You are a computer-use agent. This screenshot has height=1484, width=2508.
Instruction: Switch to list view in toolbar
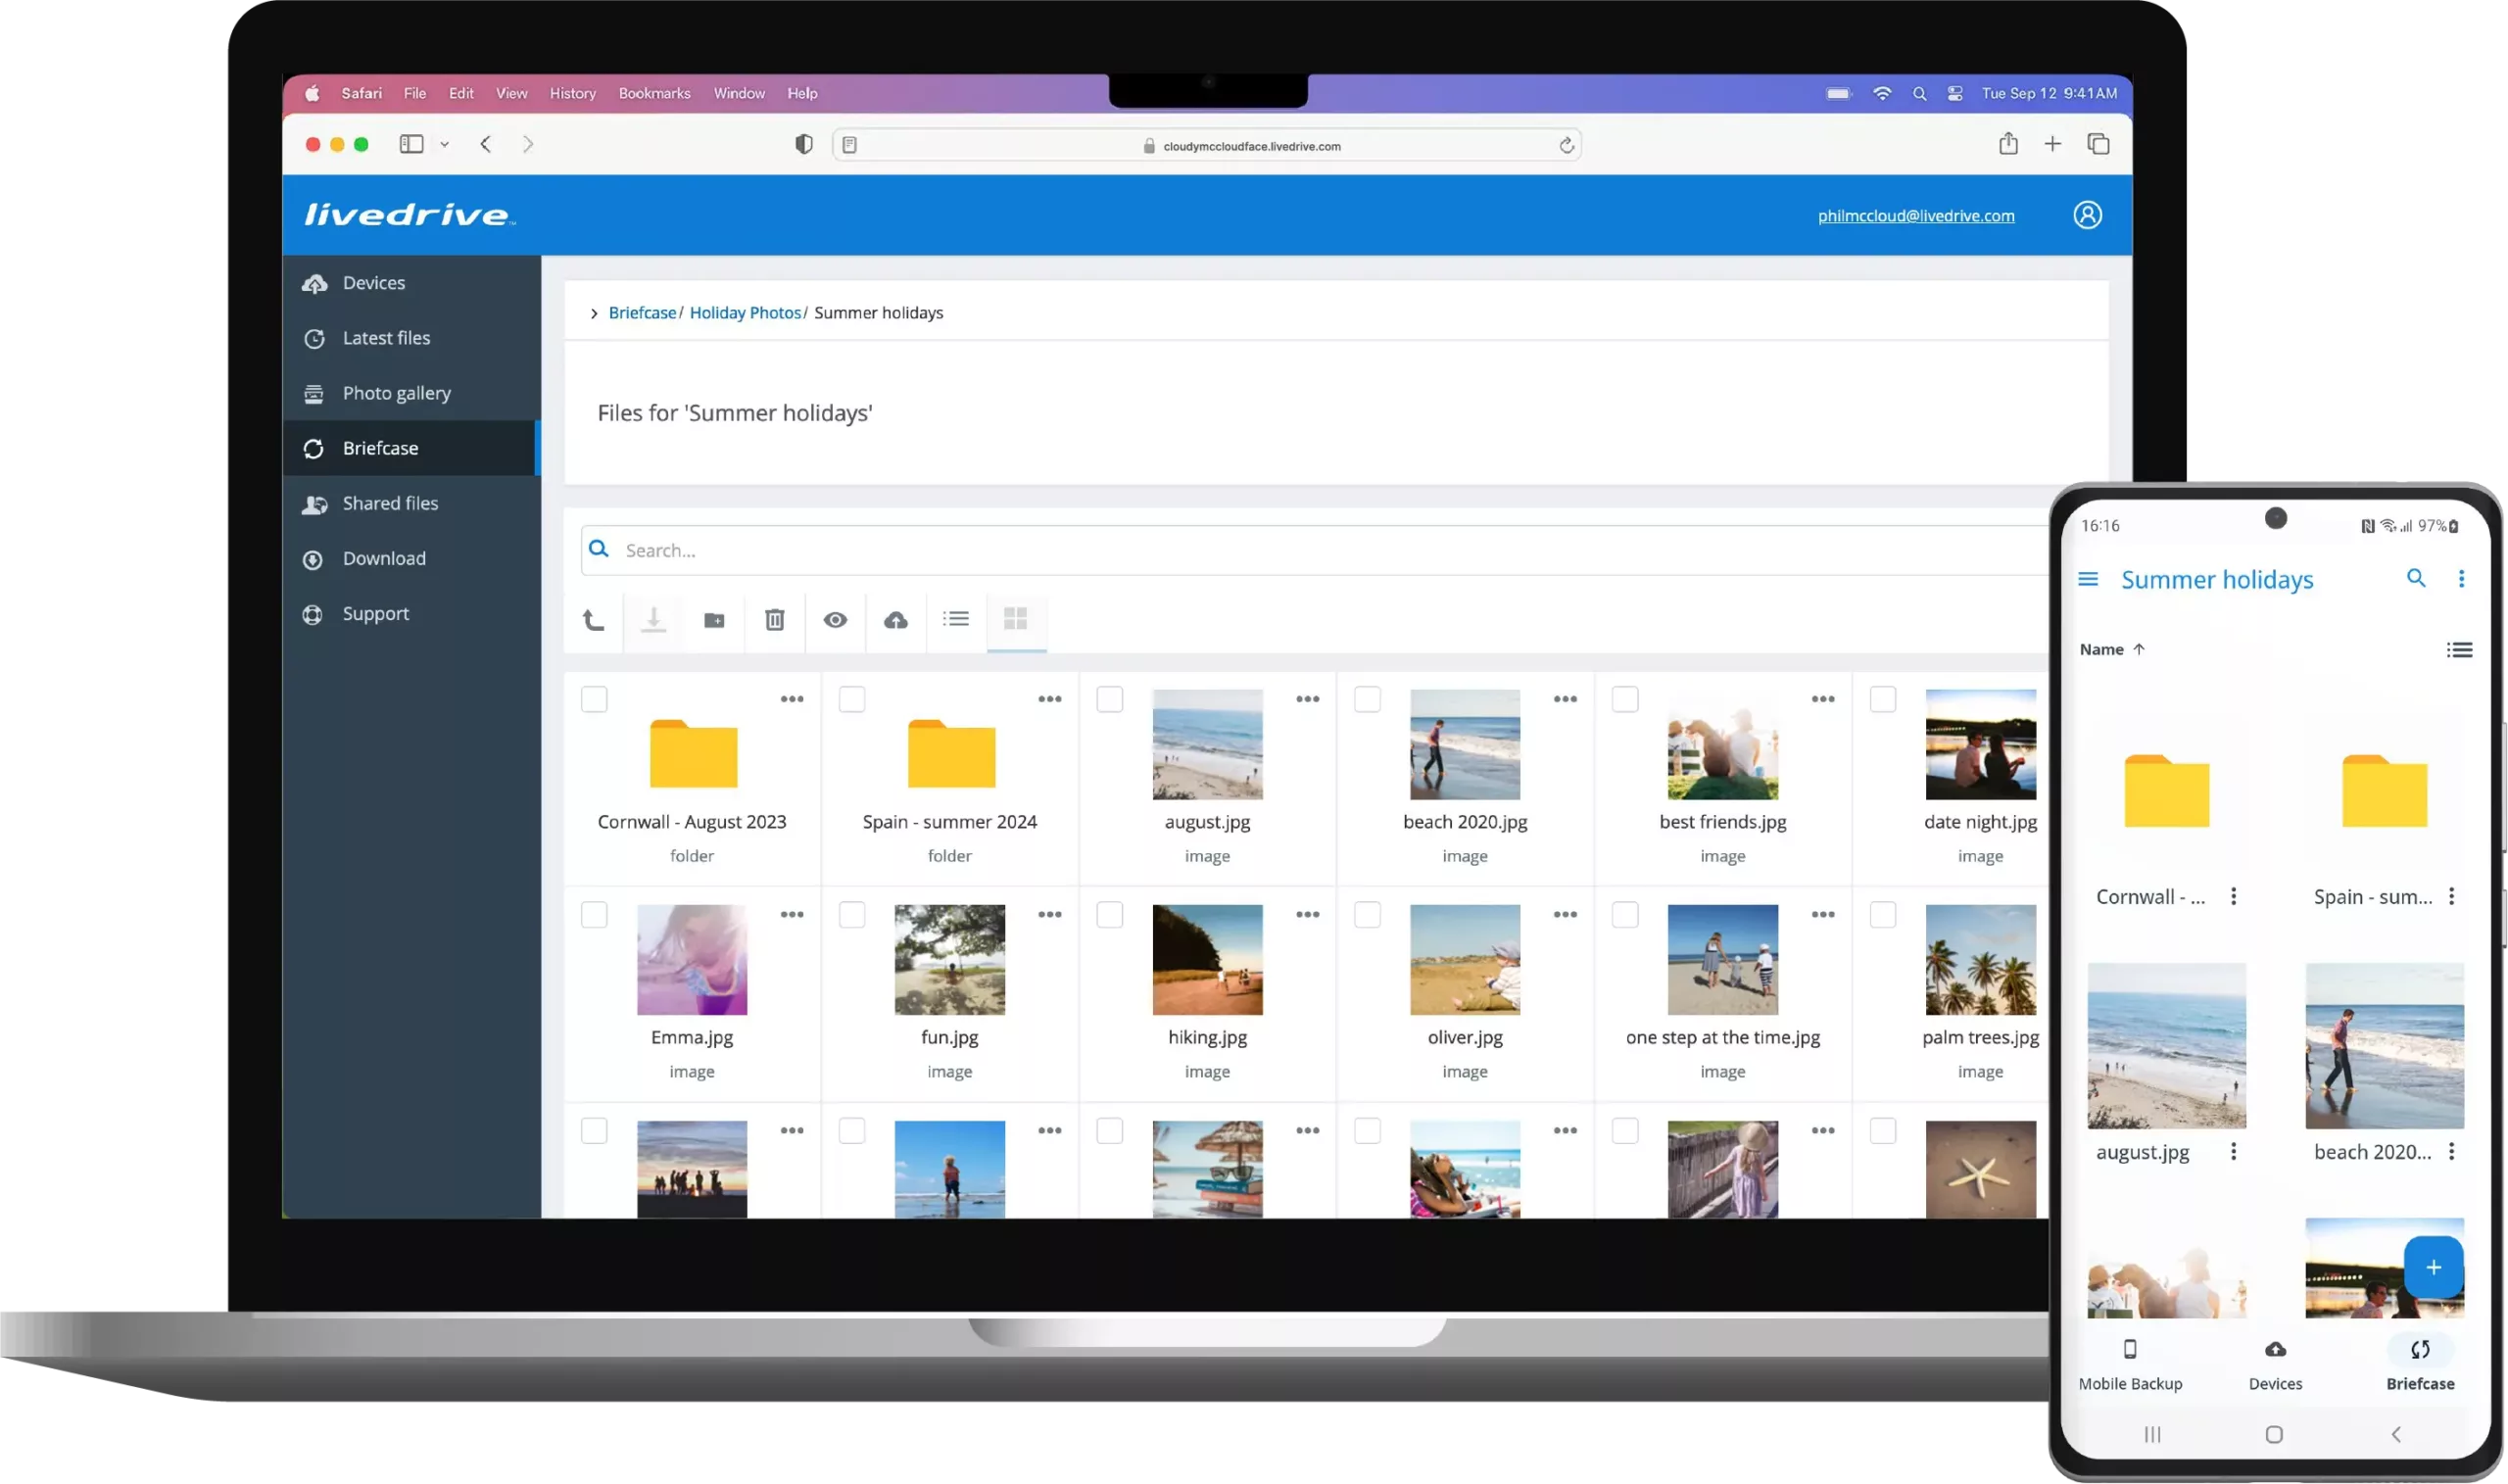coord(956,619)
